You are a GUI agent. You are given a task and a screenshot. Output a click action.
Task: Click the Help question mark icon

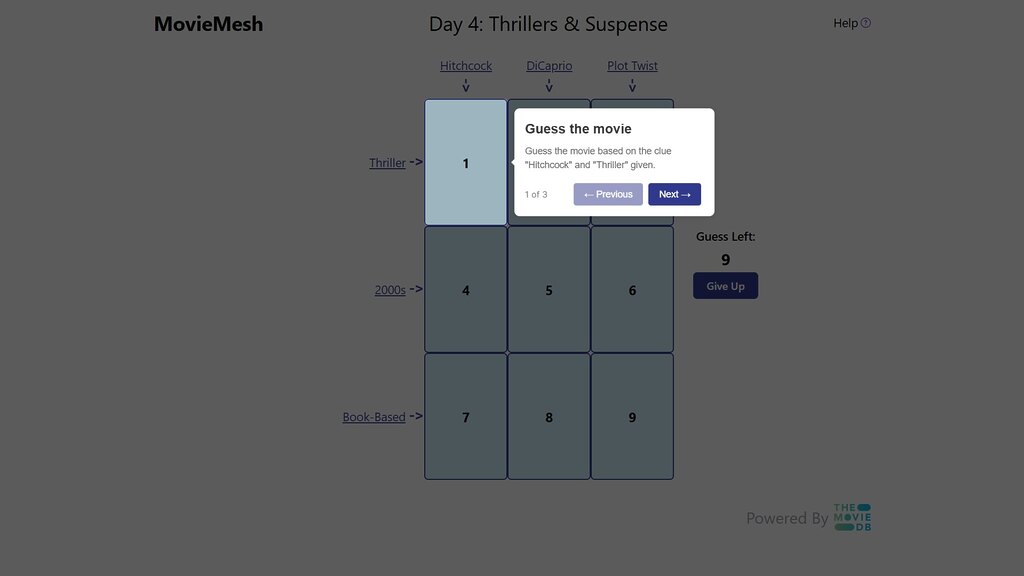click(866, 22)
